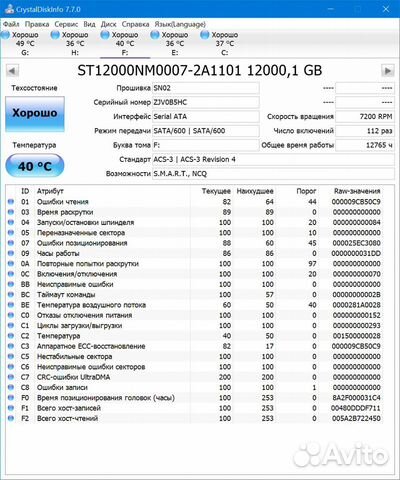
Task: Click the status dot for attribute 09
Action: coord(11,253)
